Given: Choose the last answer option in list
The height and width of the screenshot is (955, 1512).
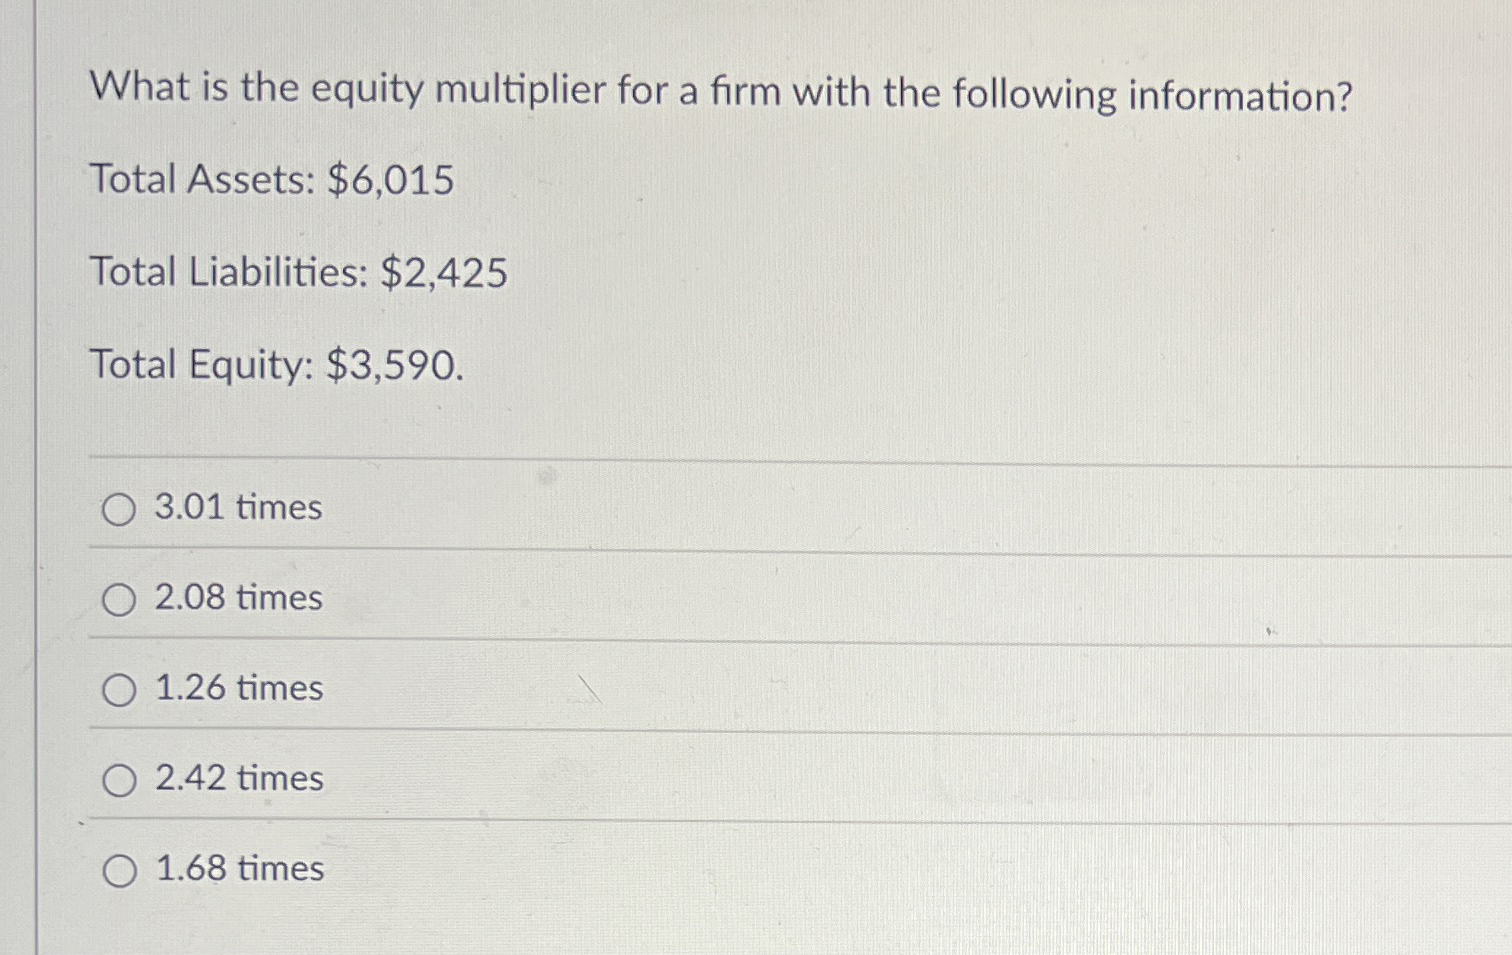Looking at the screenshot, I should [237, 869].
